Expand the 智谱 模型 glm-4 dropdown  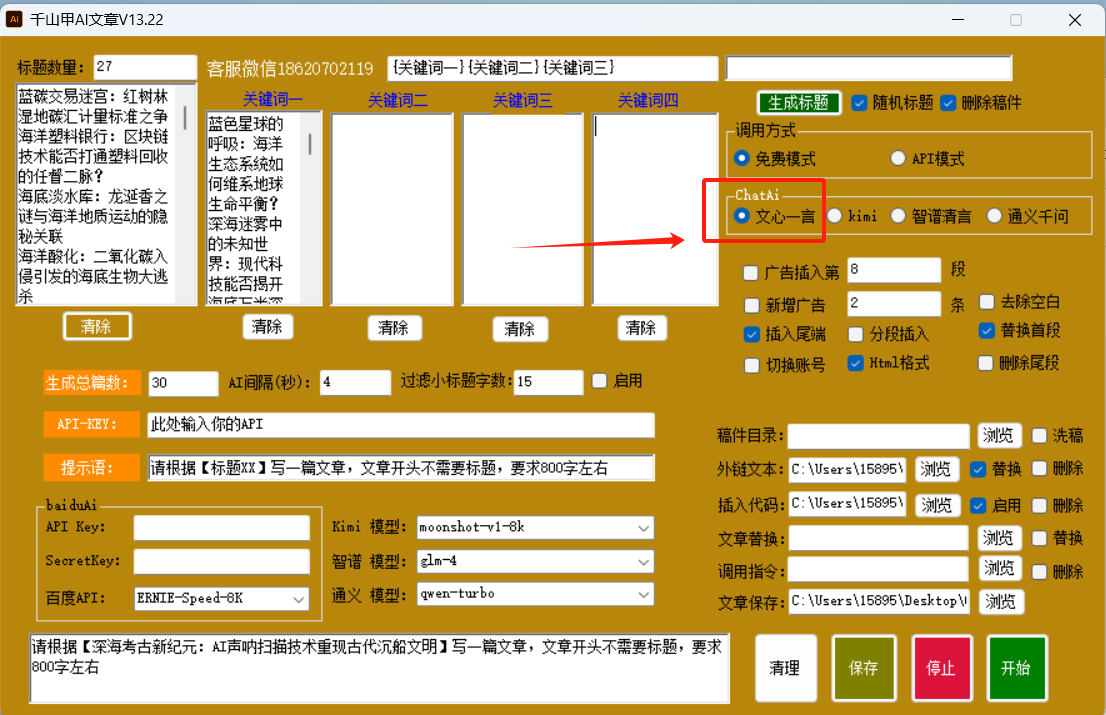[642, 561]
